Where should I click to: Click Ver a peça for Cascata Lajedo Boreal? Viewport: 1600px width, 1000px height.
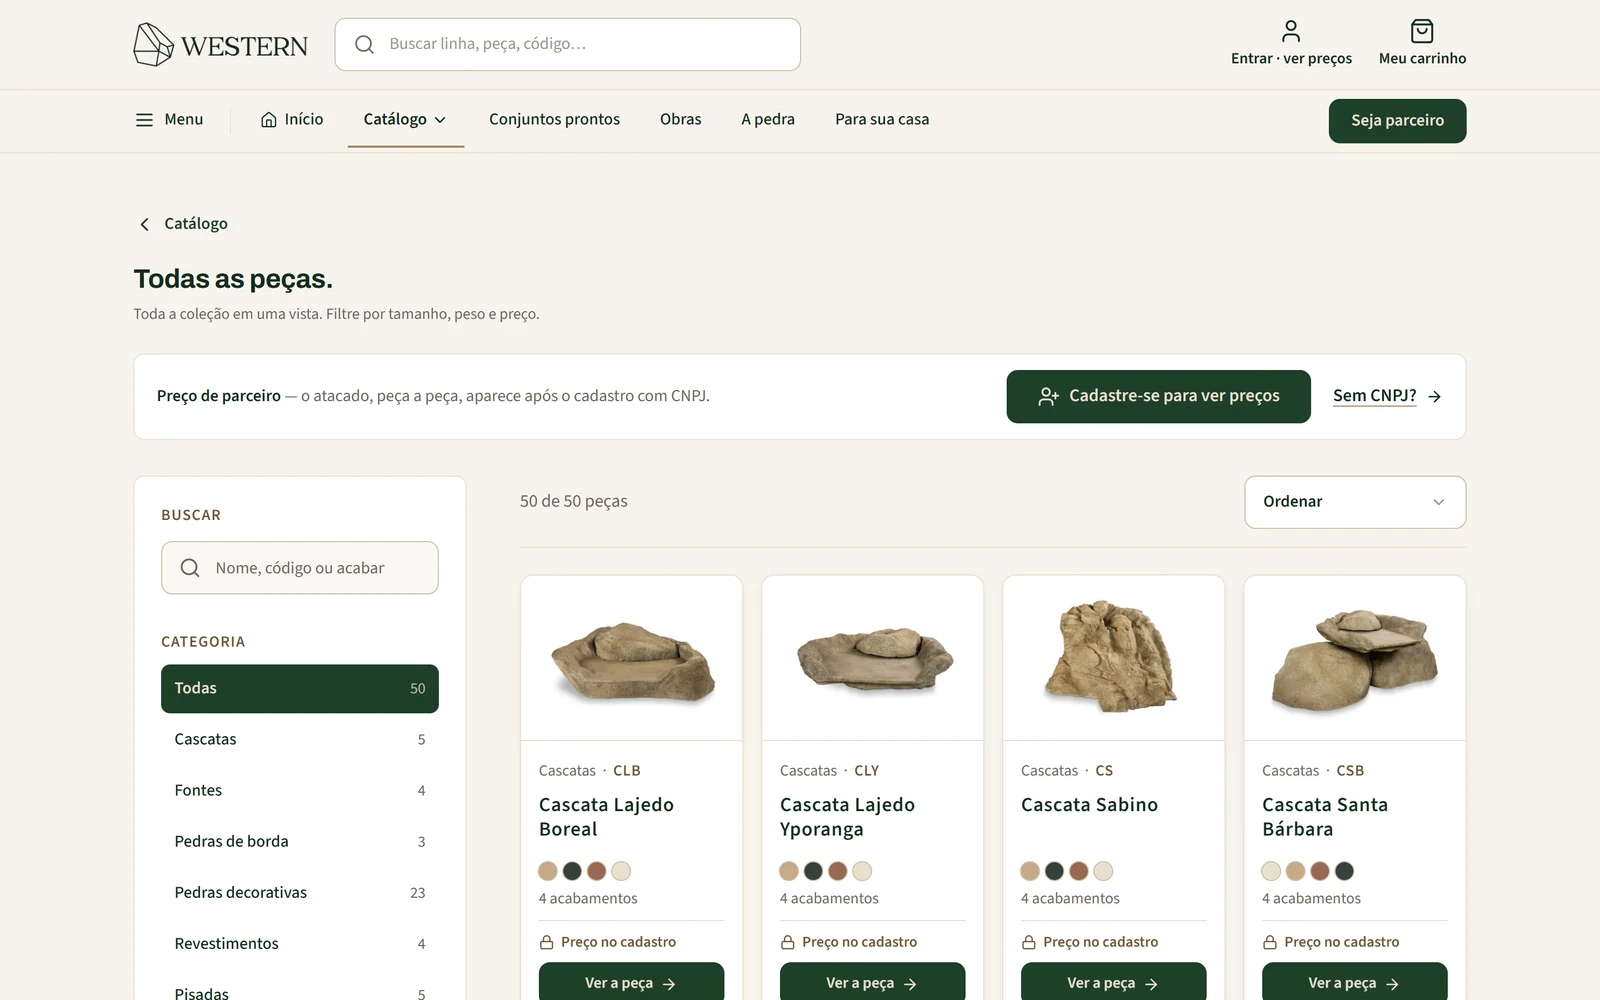click(631, 982)
